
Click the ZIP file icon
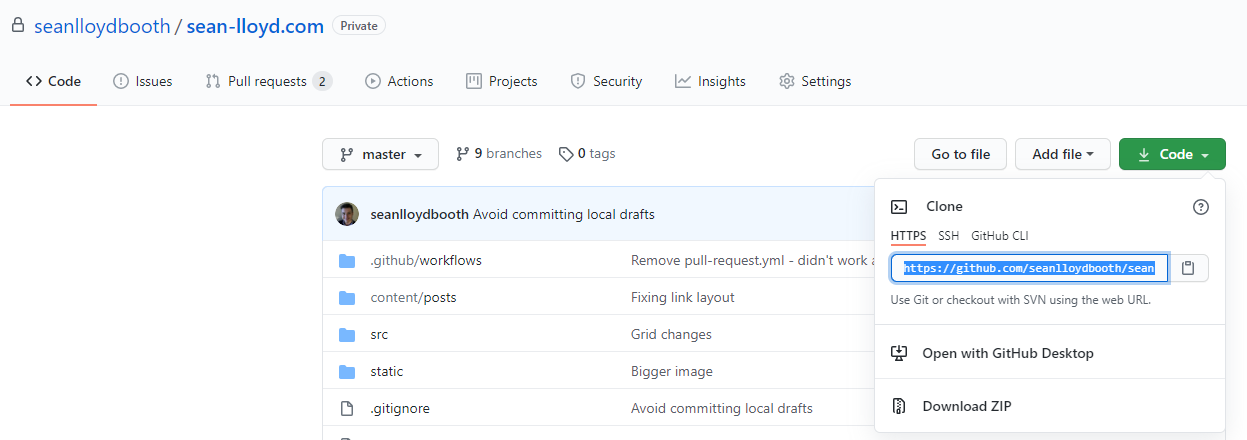899,406
